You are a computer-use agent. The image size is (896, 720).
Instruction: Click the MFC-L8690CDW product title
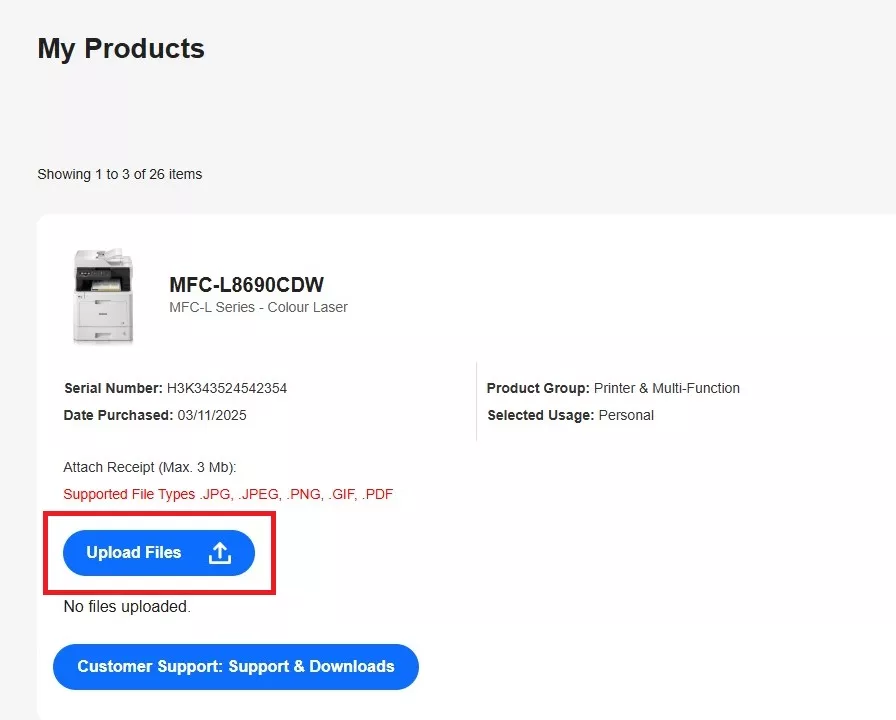click(246, 285)
